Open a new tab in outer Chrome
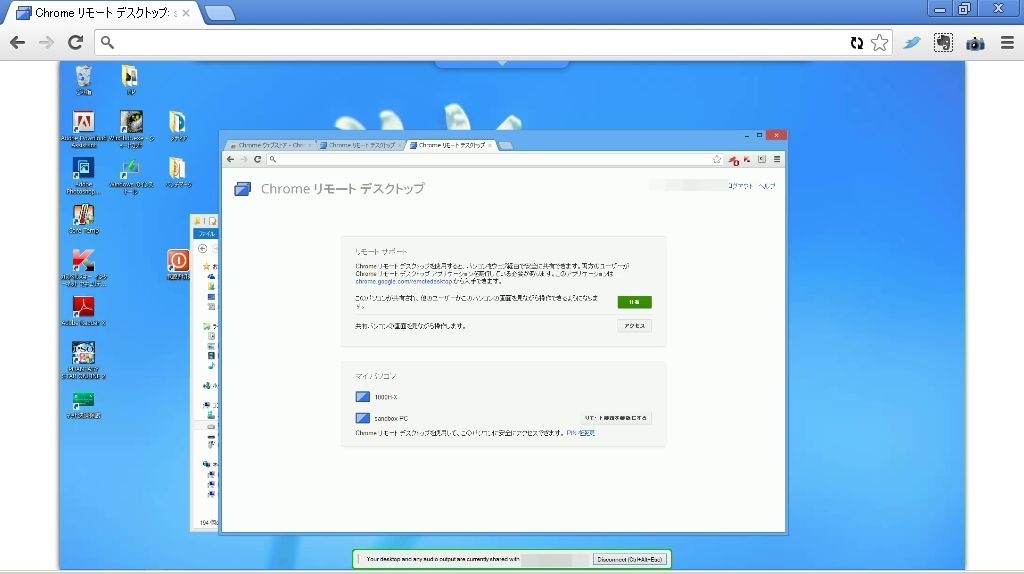 [219, 13]
